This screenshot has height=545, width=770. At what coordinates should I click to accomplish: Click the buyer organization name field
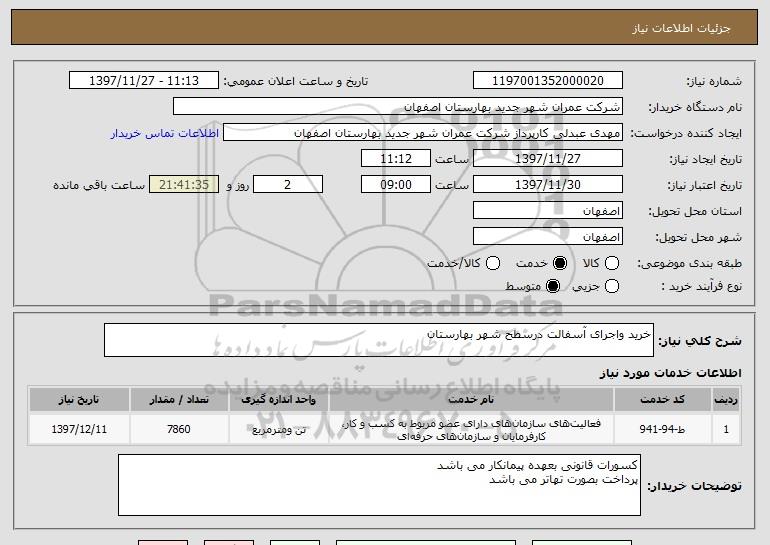click(398, 107)
